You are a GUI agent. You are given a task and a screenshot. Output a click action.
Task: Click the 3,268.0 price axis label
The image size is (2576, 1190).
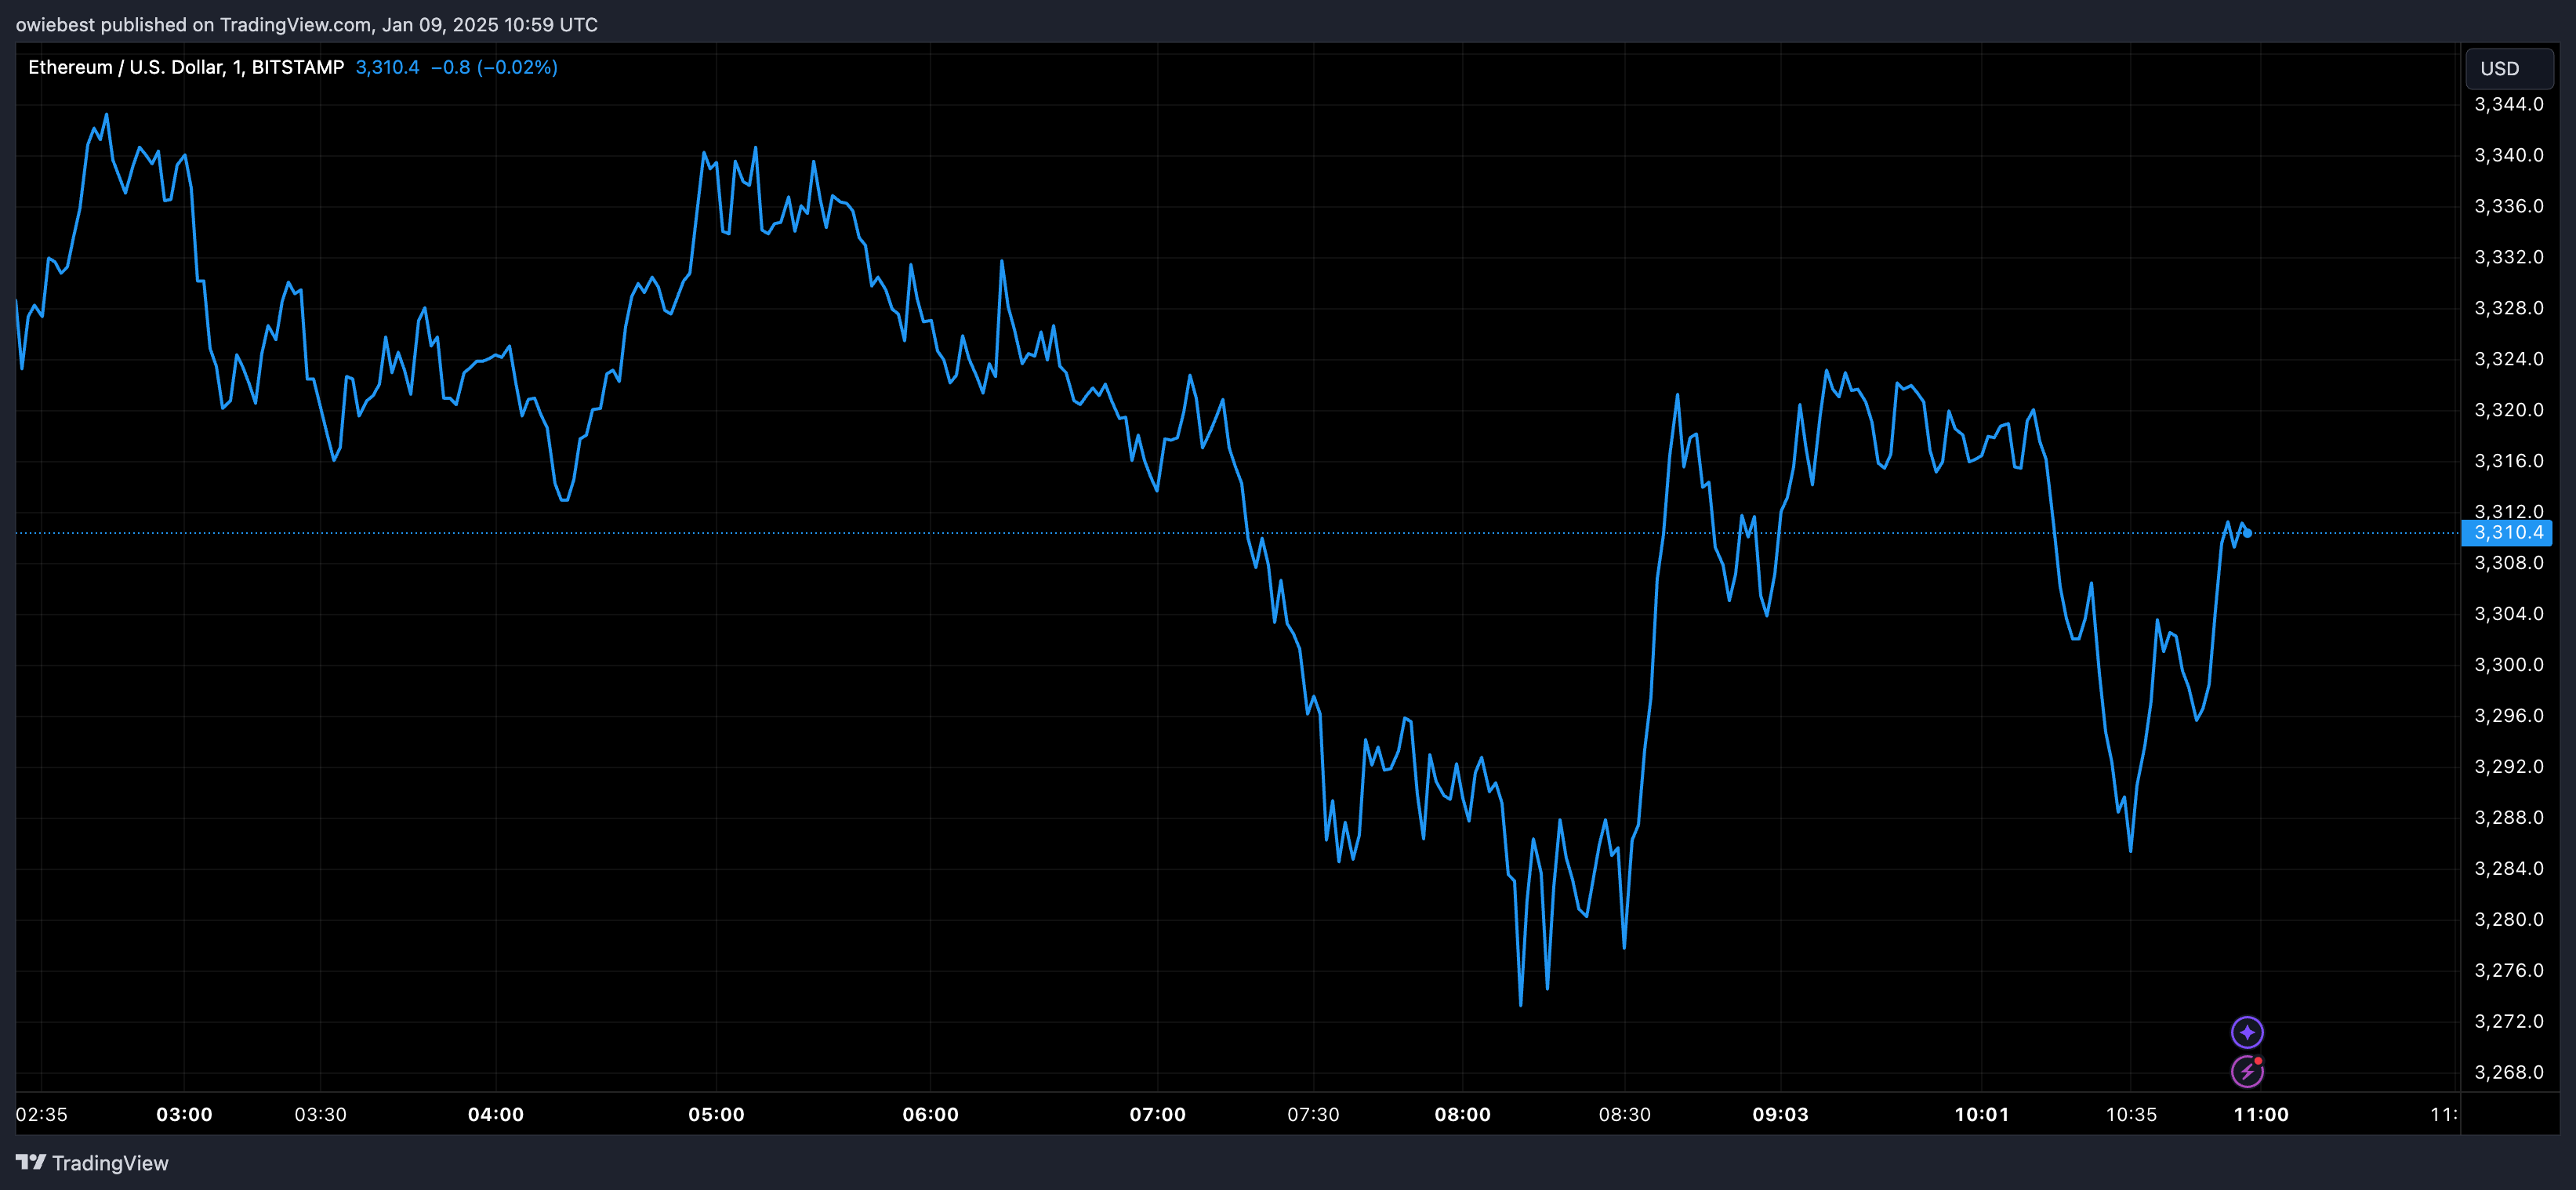[x=2508, y=1073]
